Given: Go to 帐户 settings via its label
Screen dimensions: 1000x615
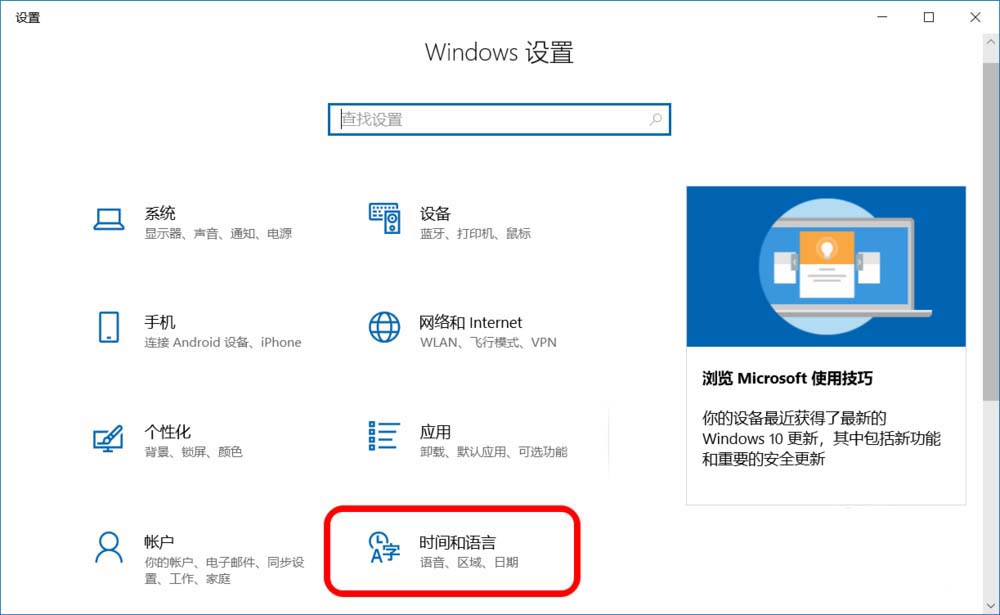Looking at the screenshot, I should coord(160,542).
